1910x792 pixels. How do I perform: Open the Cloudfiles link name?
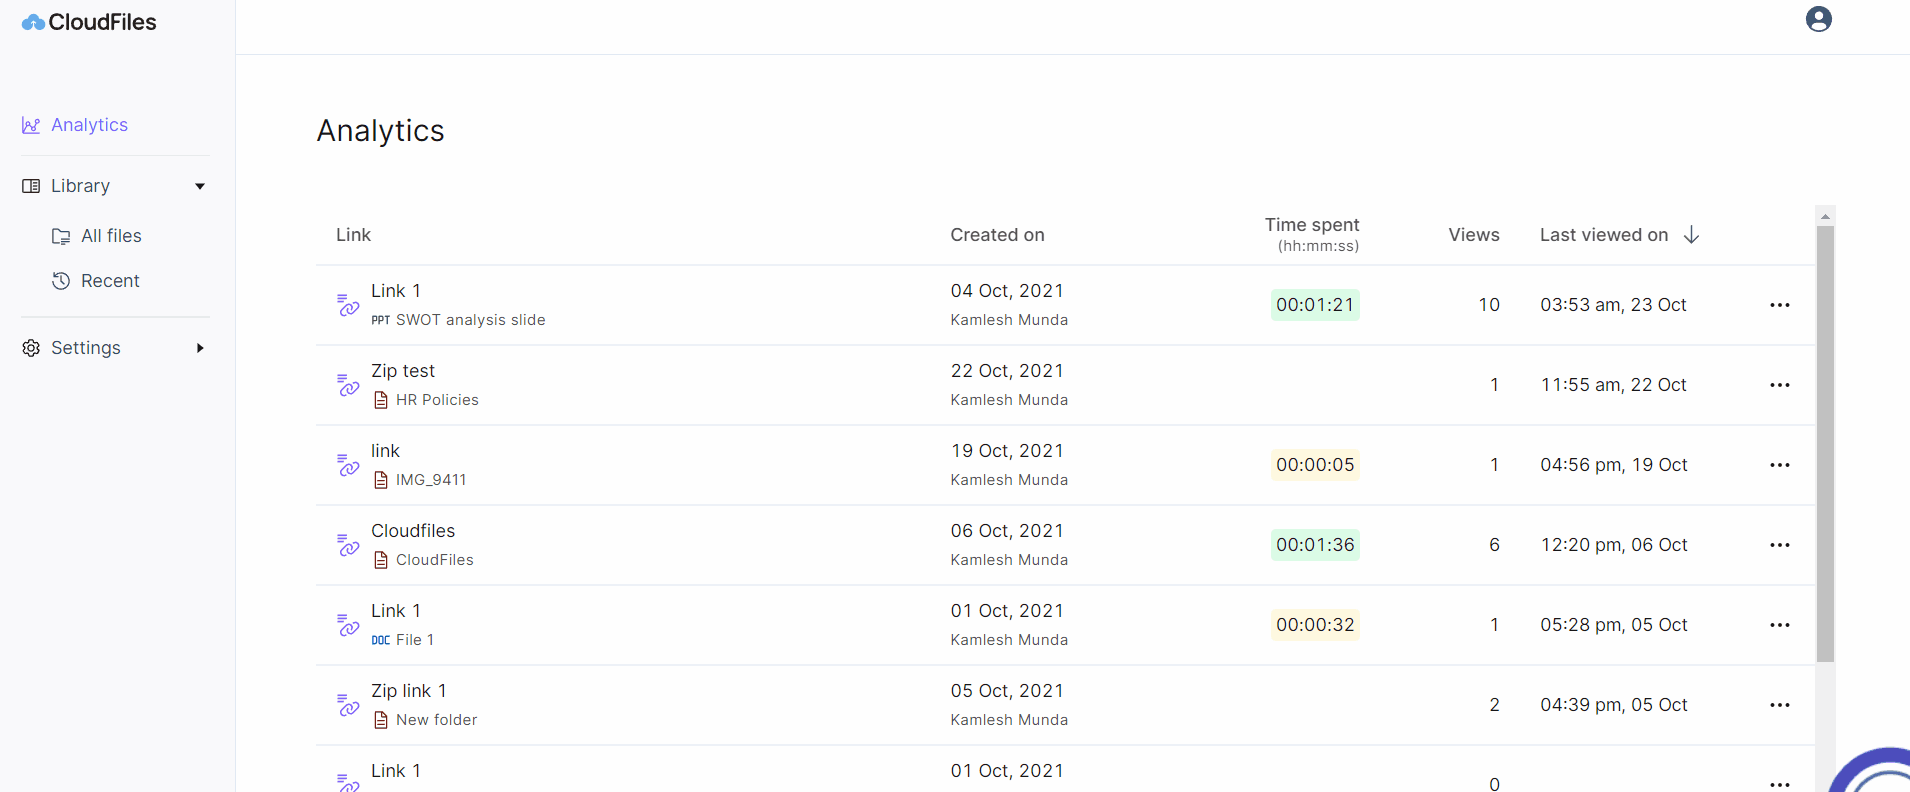pos(413,531)
